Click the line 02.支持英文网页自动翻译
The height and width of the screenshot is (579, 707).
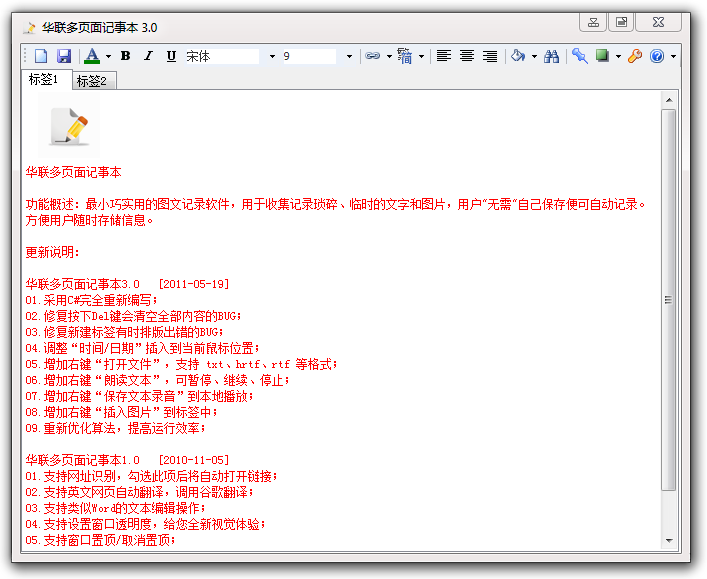[139, 492]
